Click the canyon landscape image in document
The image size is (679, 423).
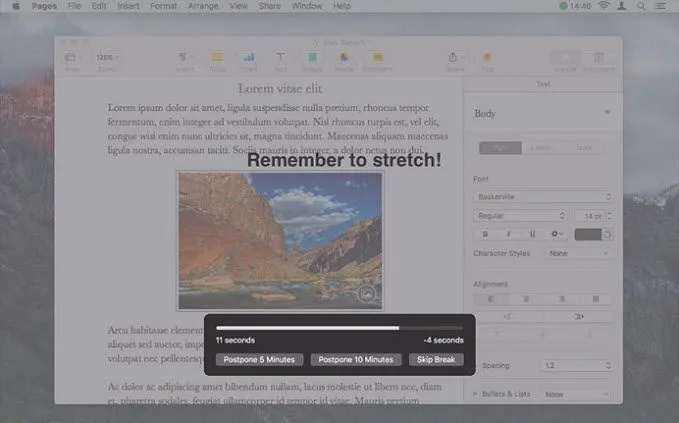click(x=280, y=240)
